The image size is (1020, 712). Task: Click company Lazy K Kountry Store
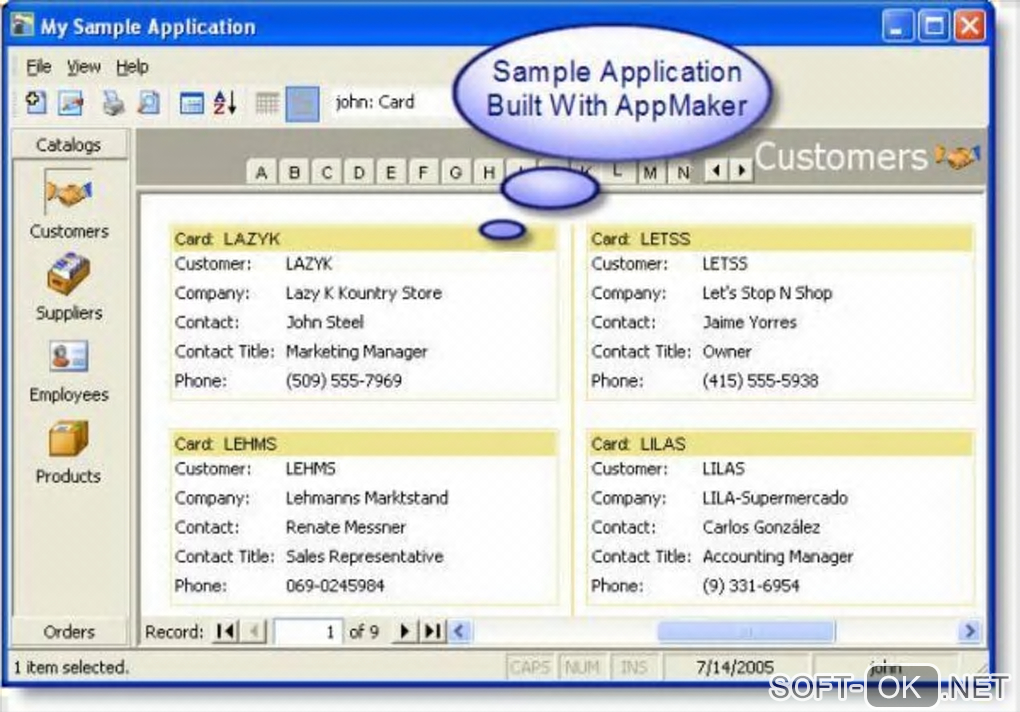click(x=364, y=293)
